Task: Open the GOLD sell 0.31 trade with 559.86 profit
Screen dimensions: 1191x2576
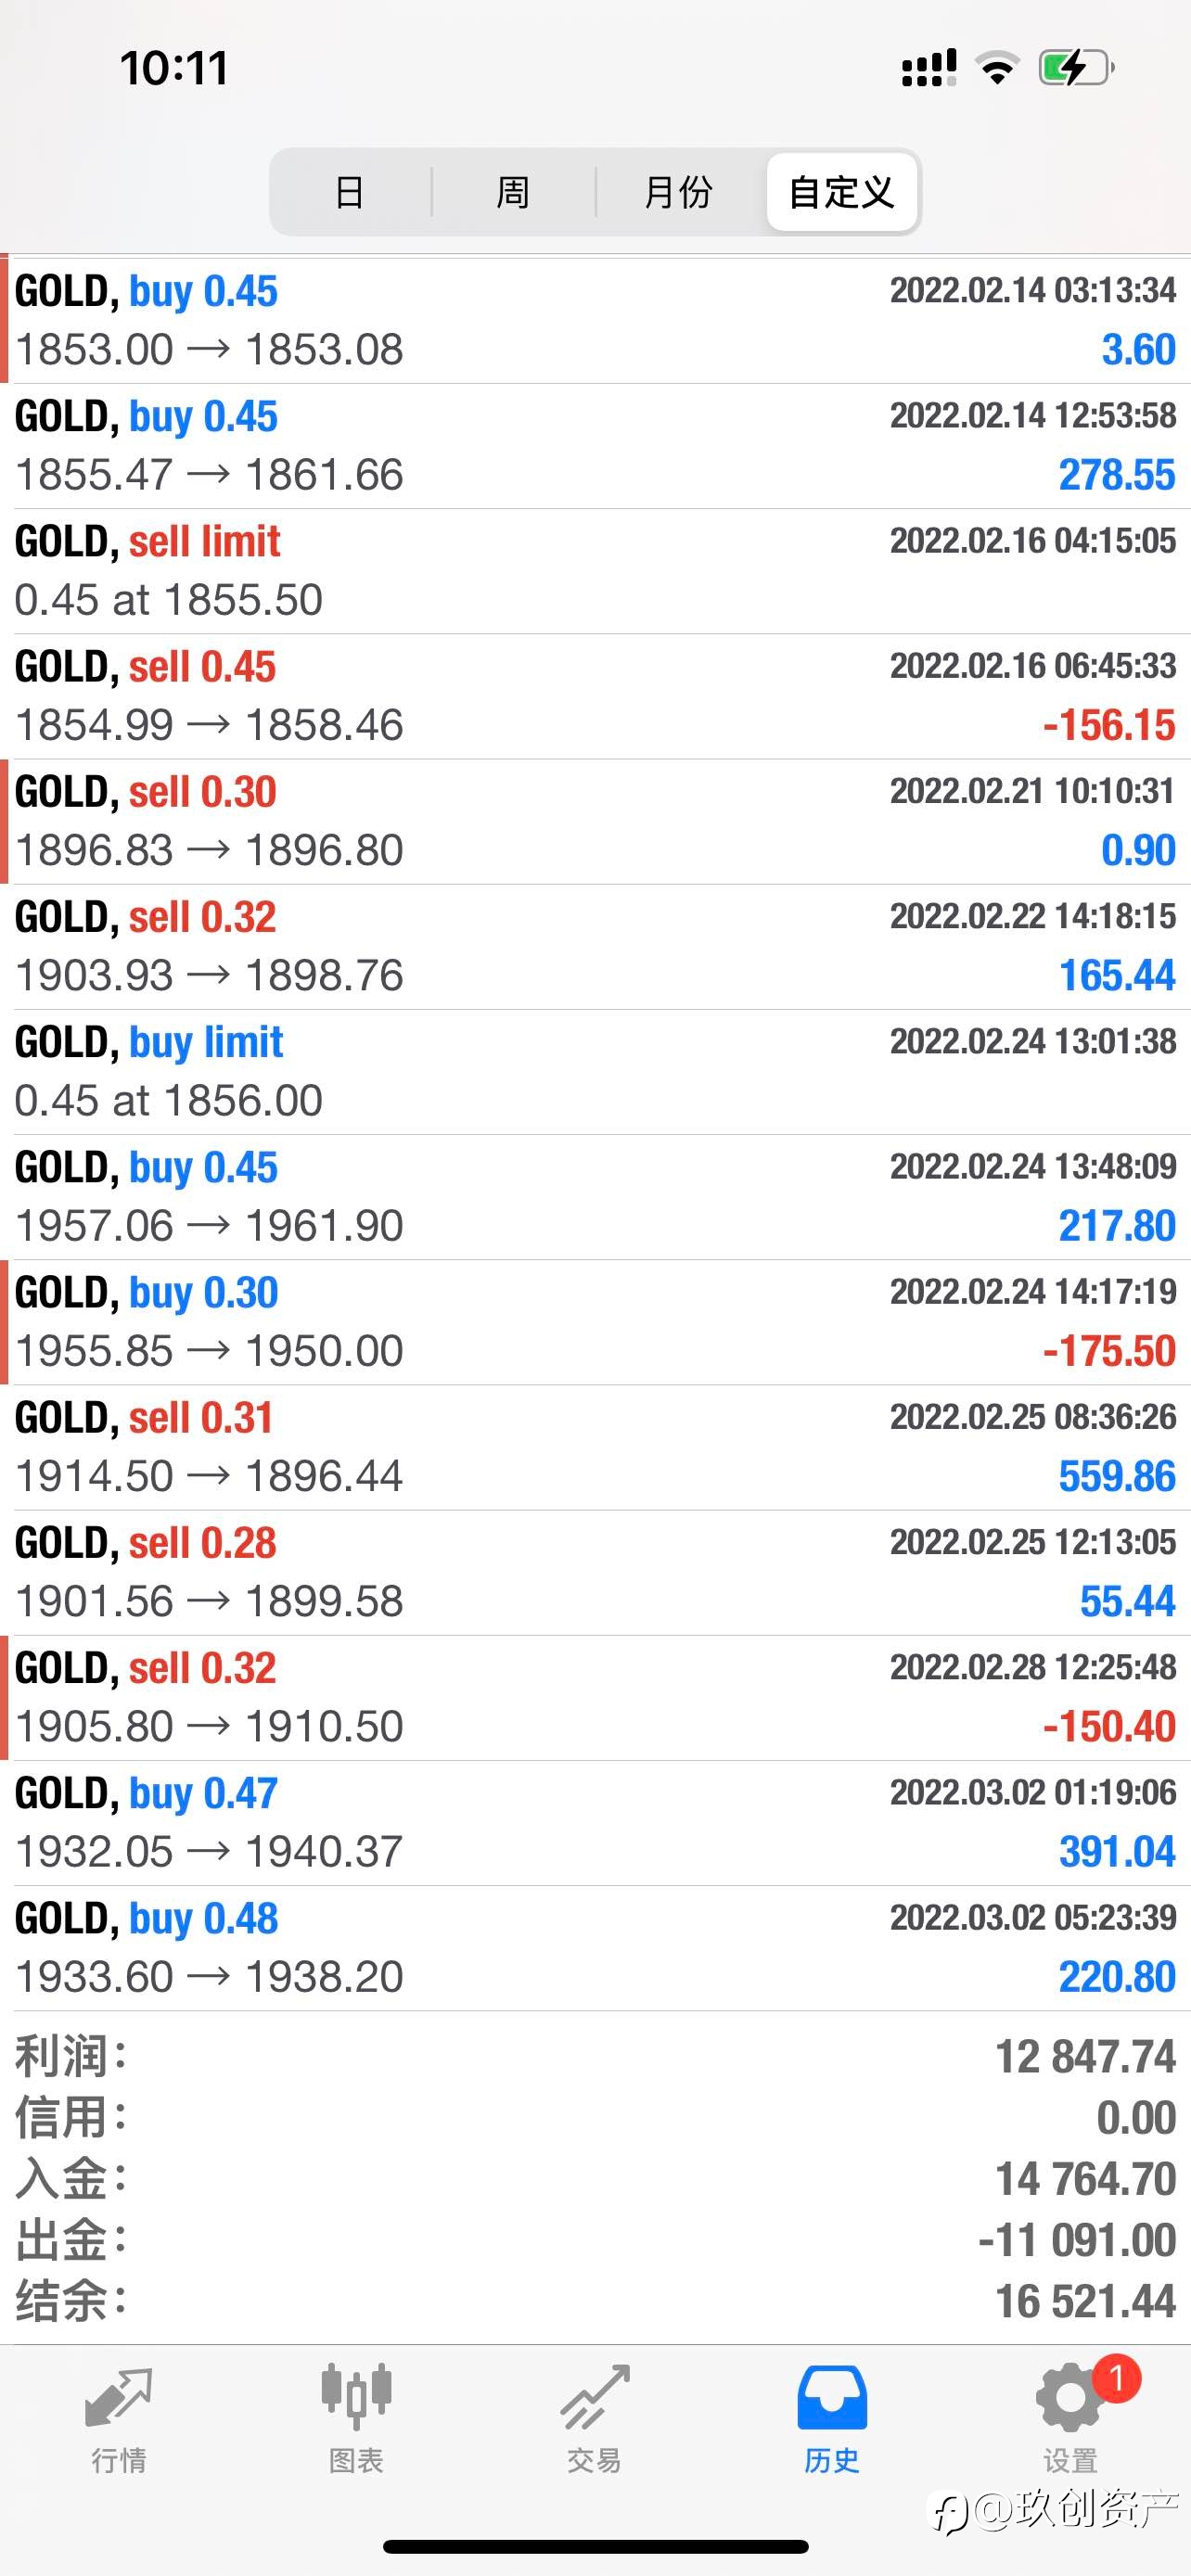Action: pyautogui.click(x=595, y=1447)
